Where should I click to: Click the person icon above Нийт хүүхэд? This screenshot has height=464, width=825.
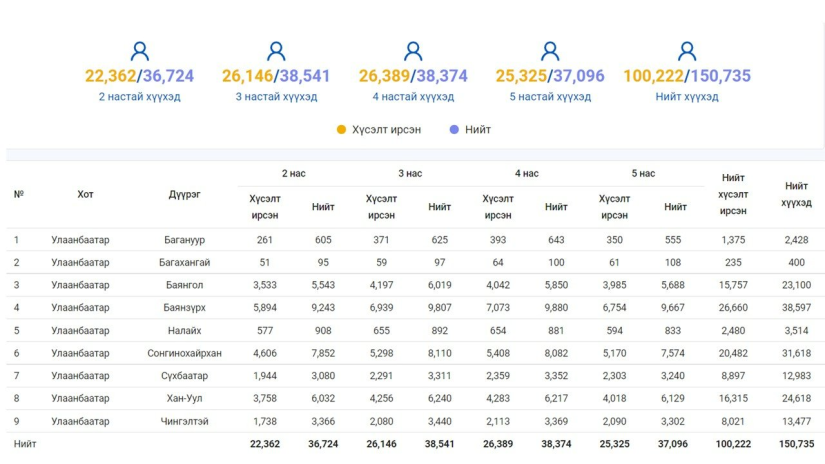(x=687, y=52)
